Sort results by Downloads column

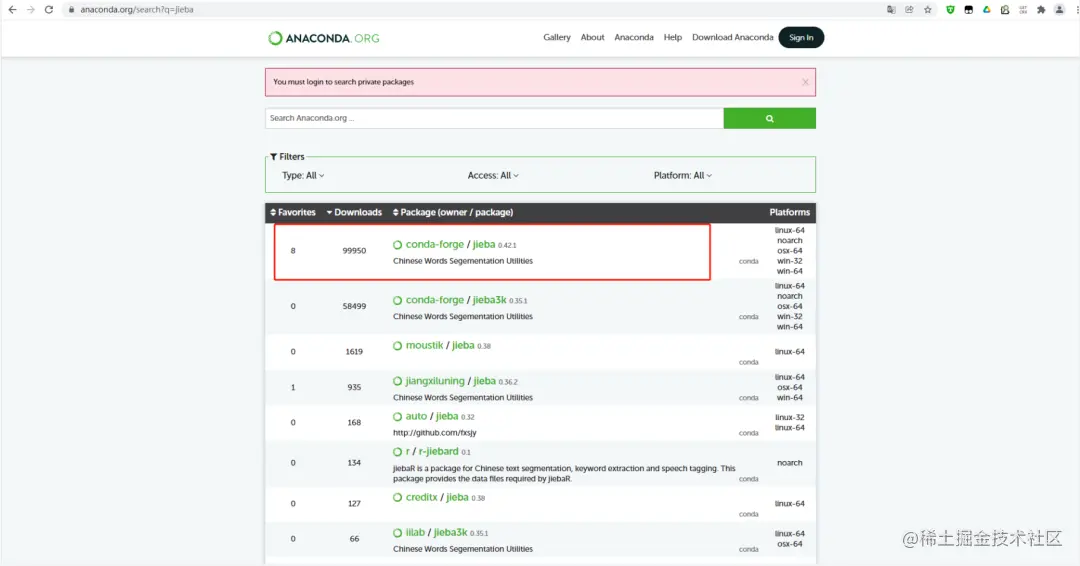click(x=354, y=212)
